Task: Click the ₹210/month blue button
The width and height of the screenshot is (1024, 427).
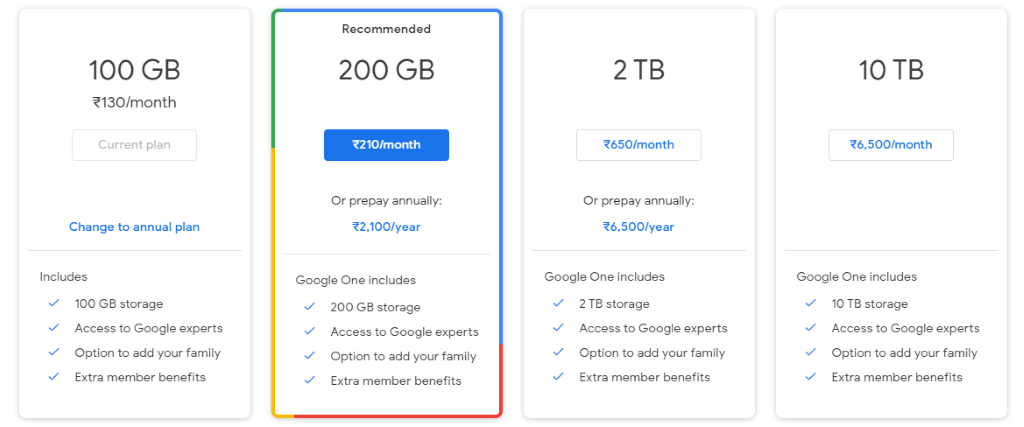Action: (386, 145)
